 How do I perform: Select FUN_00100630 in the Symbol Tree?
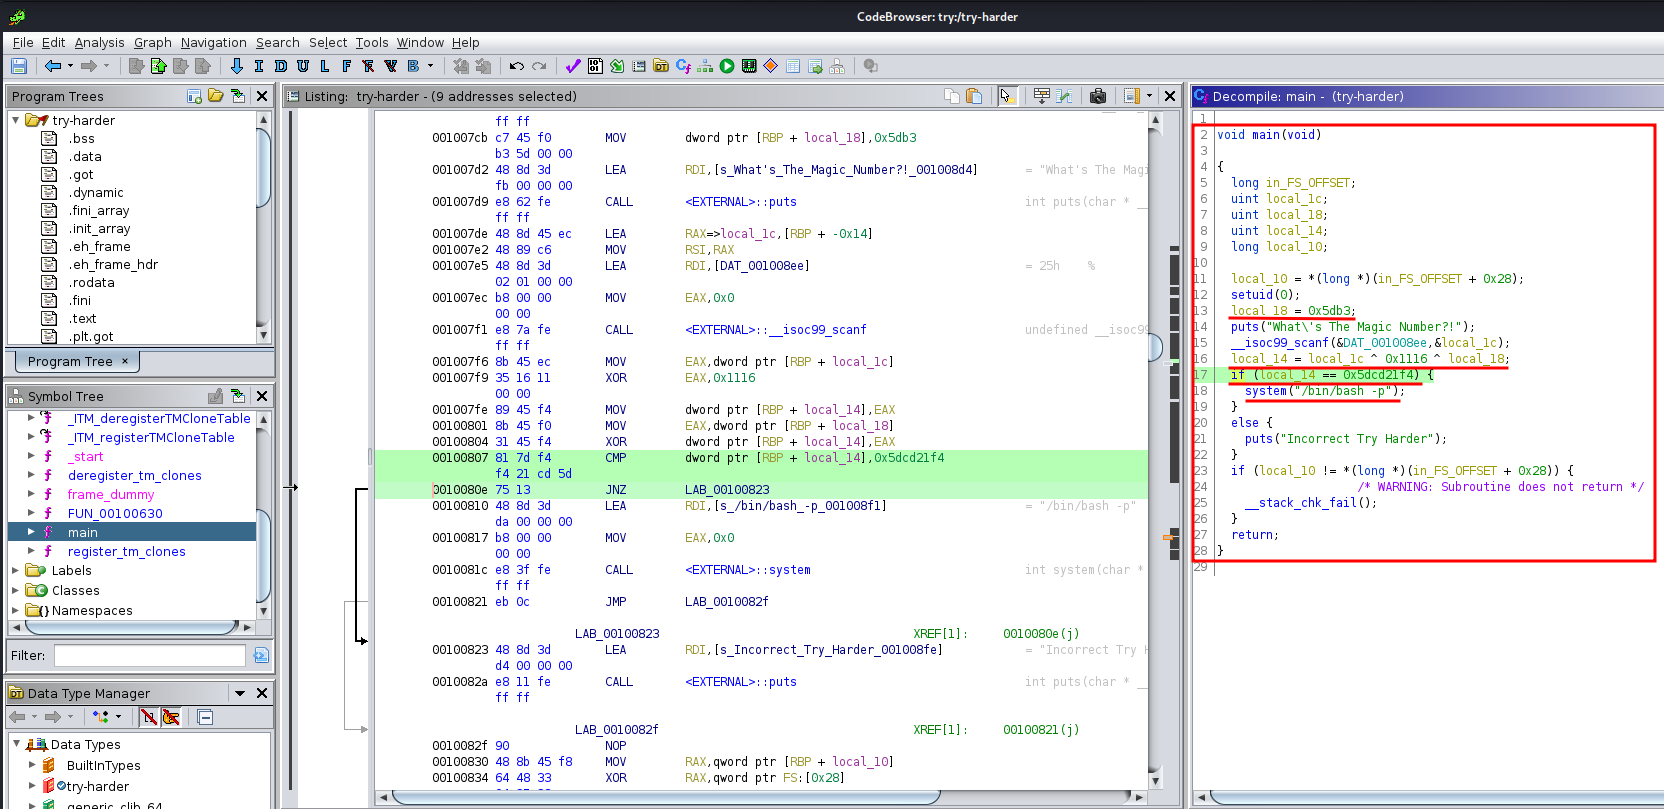click(115, 514)
